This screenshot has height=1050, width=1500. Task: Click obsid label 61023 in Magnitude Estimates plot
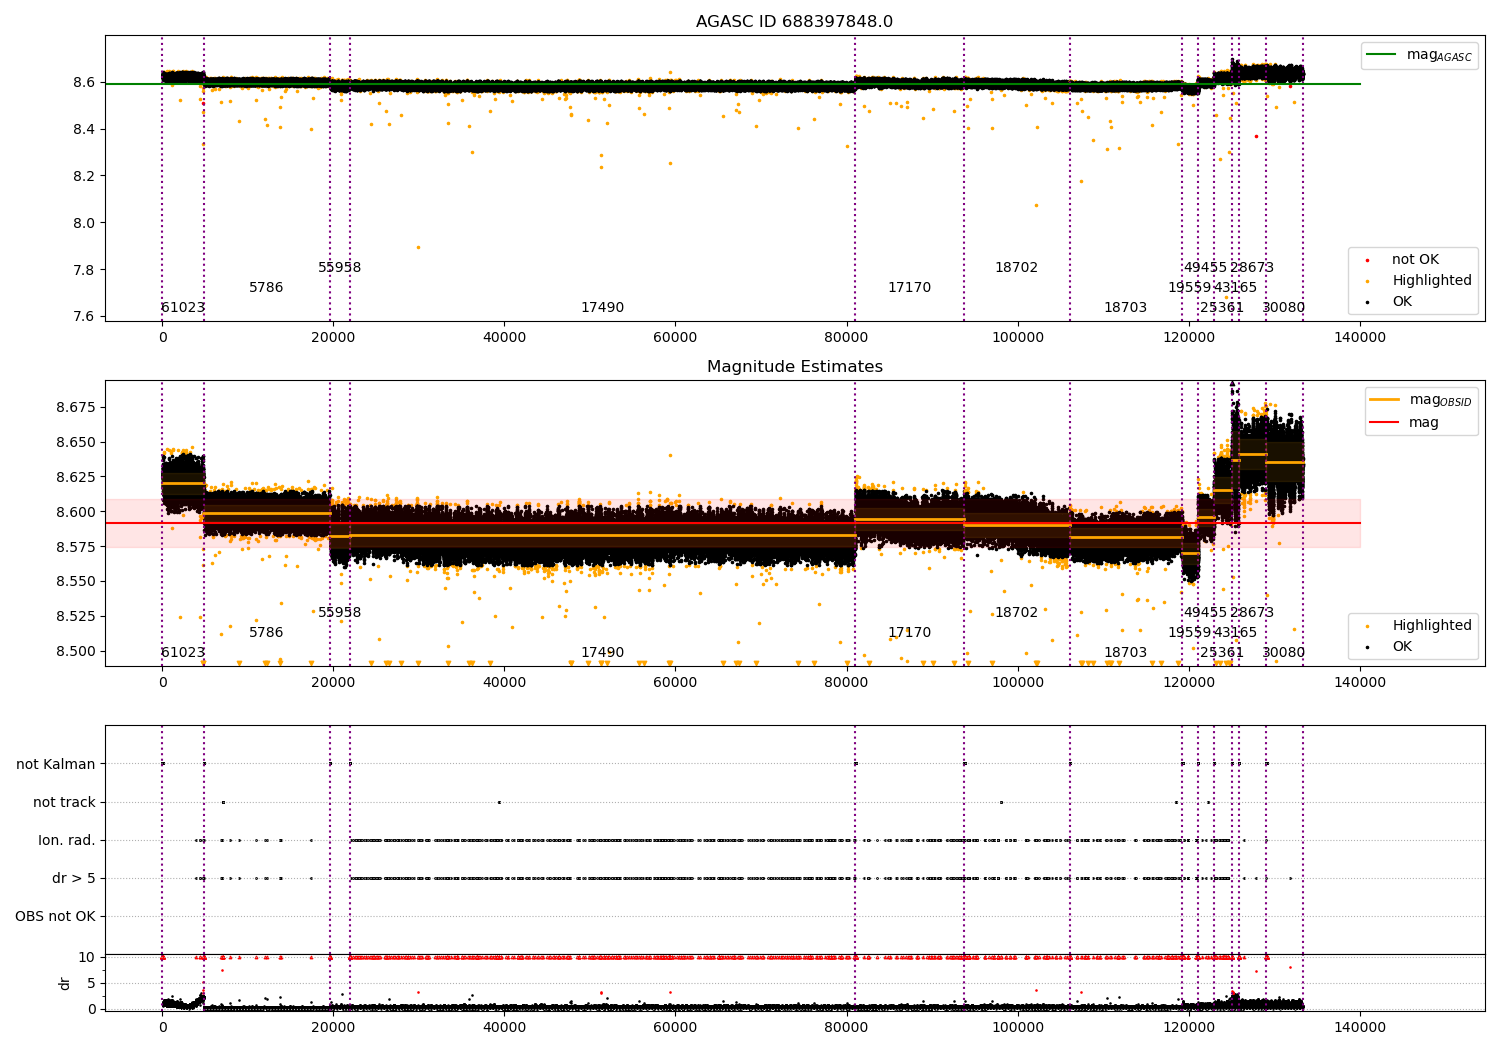coord(183,653)
